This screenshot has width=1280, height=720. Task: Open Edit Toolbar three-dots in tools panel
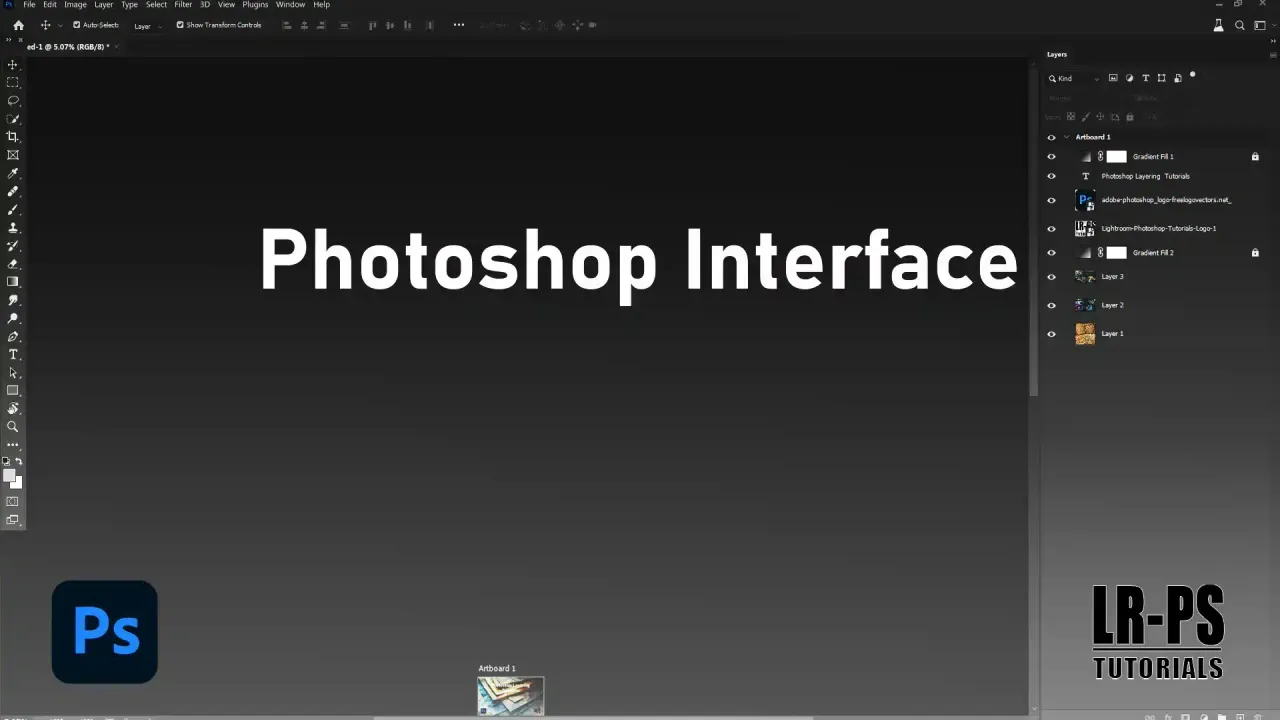13,445
